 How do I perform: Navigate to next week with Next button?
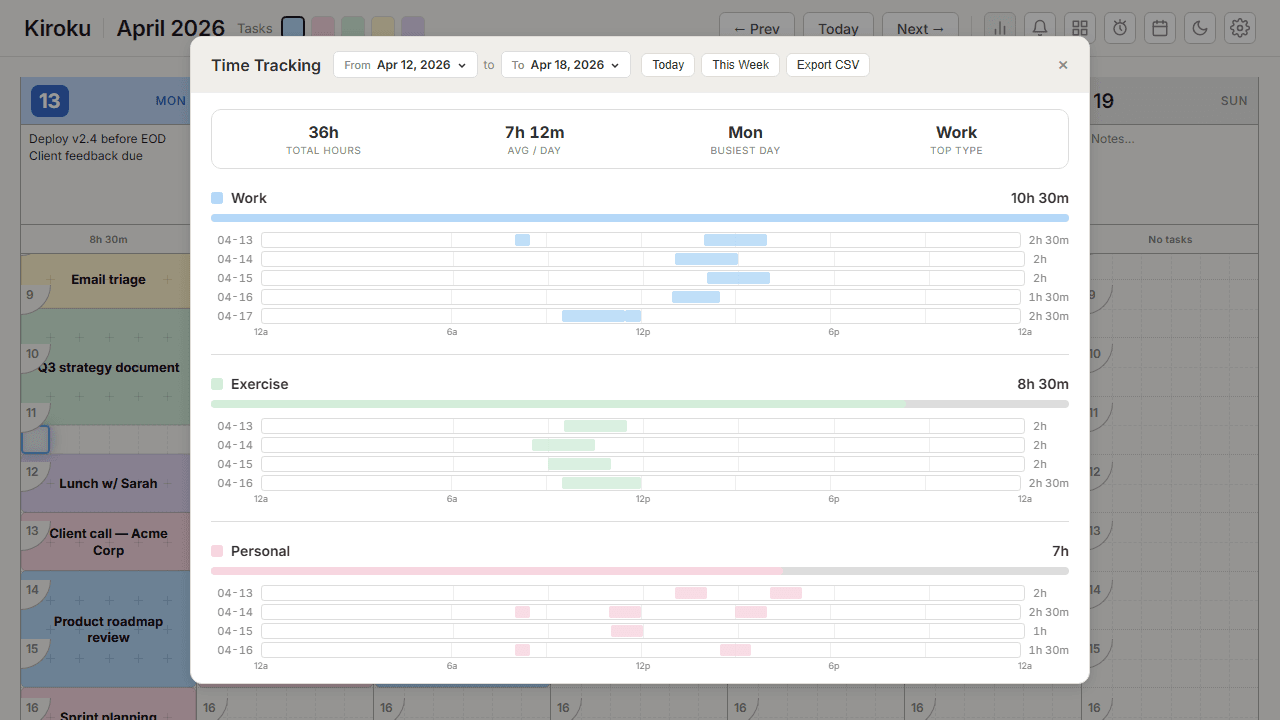tap(919, 28)
